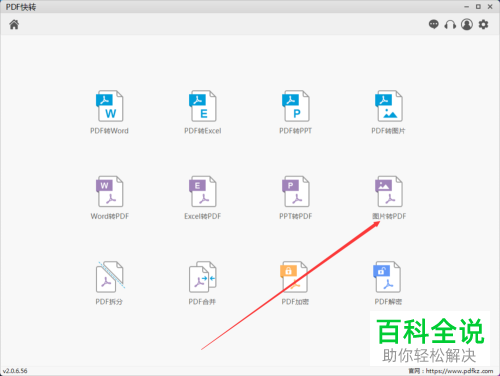Viewport: 500px width, 376px height.
Task: Go to the home page icon
Action: click(14, 24)
